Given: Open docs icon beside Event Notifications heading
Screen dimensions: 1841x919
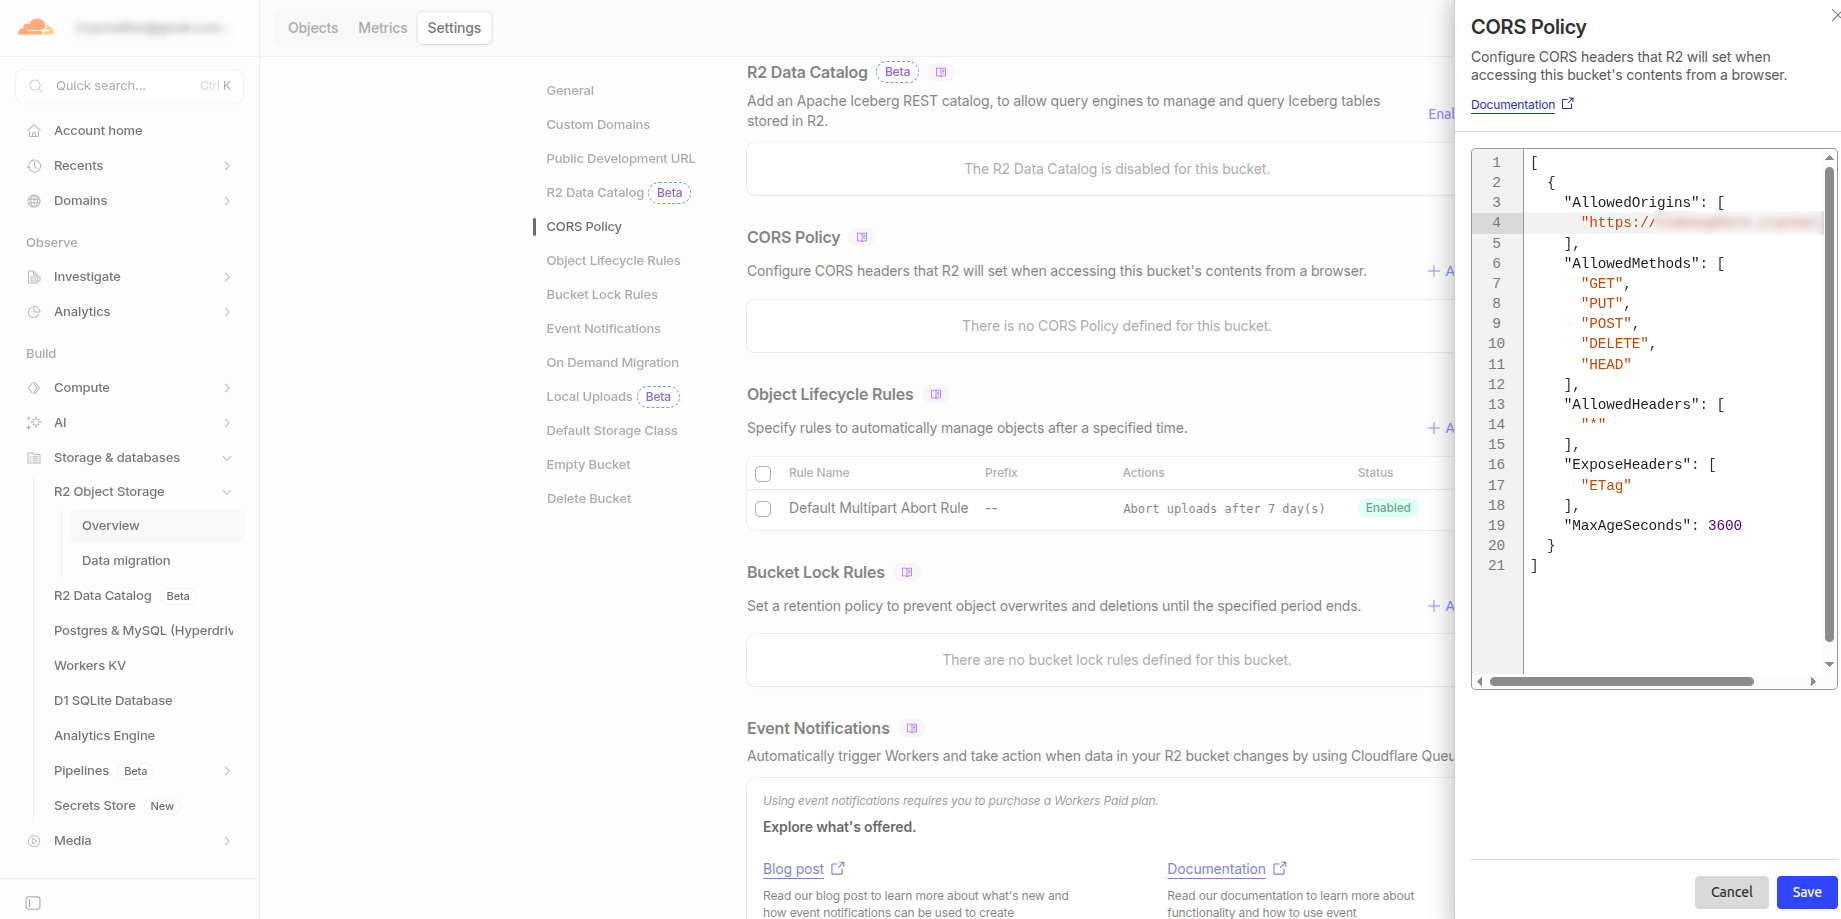Looking at the screenshot, I should point(912,728).
